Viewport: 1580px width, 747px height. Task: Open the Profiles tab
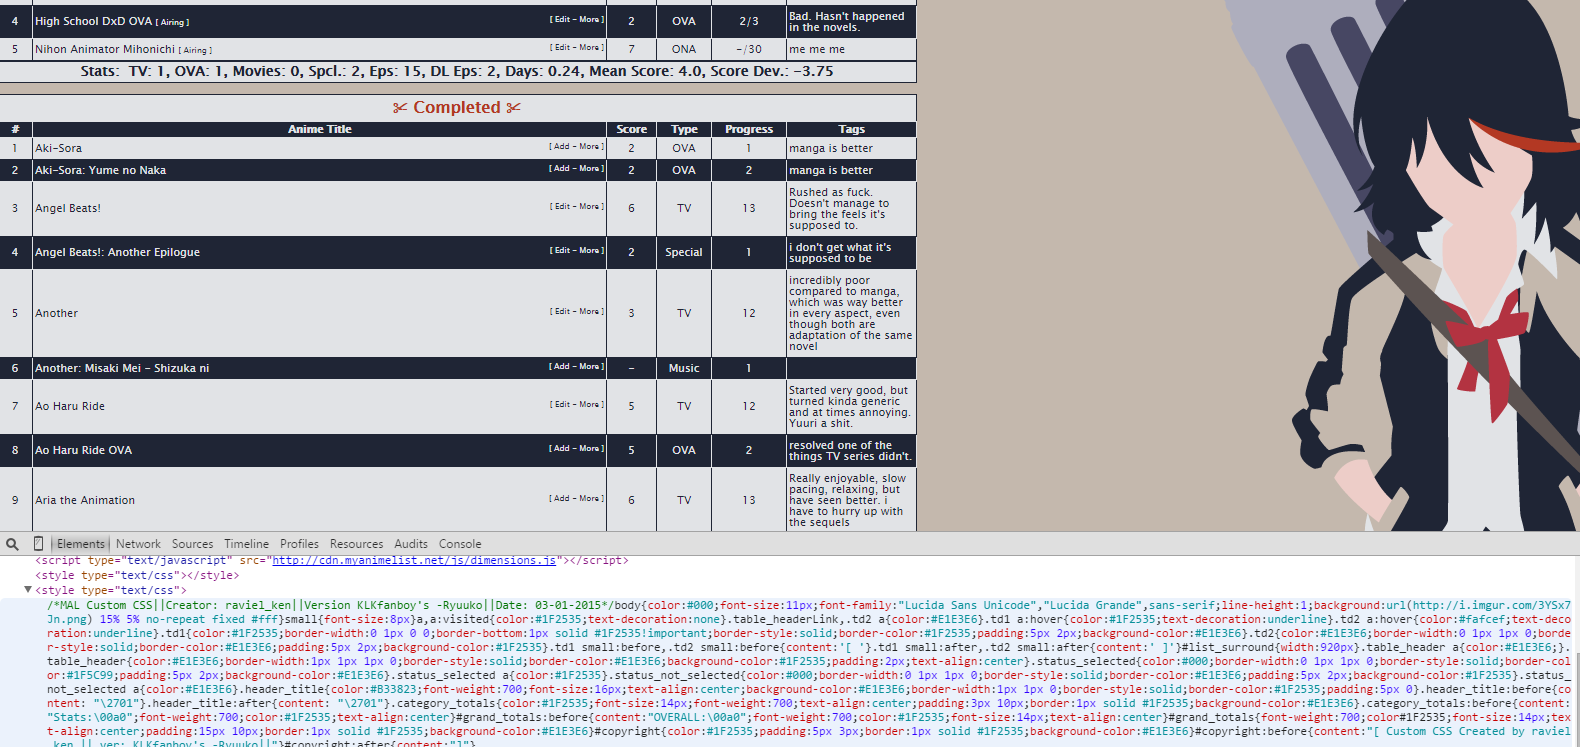299,544
